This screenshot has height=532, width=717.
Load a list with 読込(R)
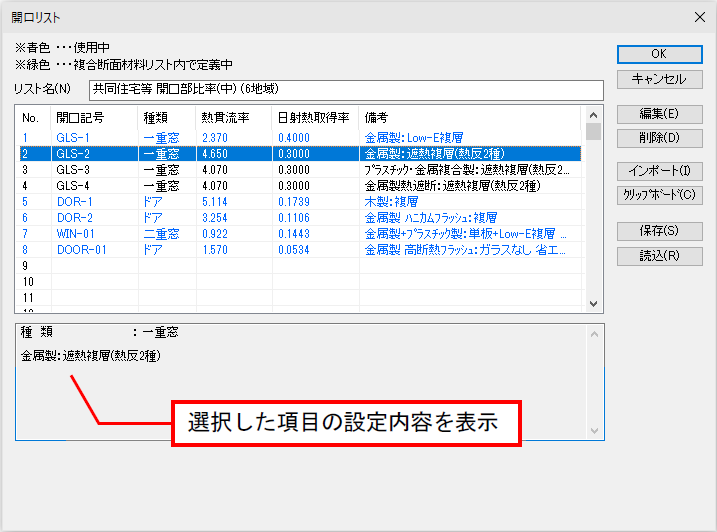pyautogui.click(x=659, y=256)
